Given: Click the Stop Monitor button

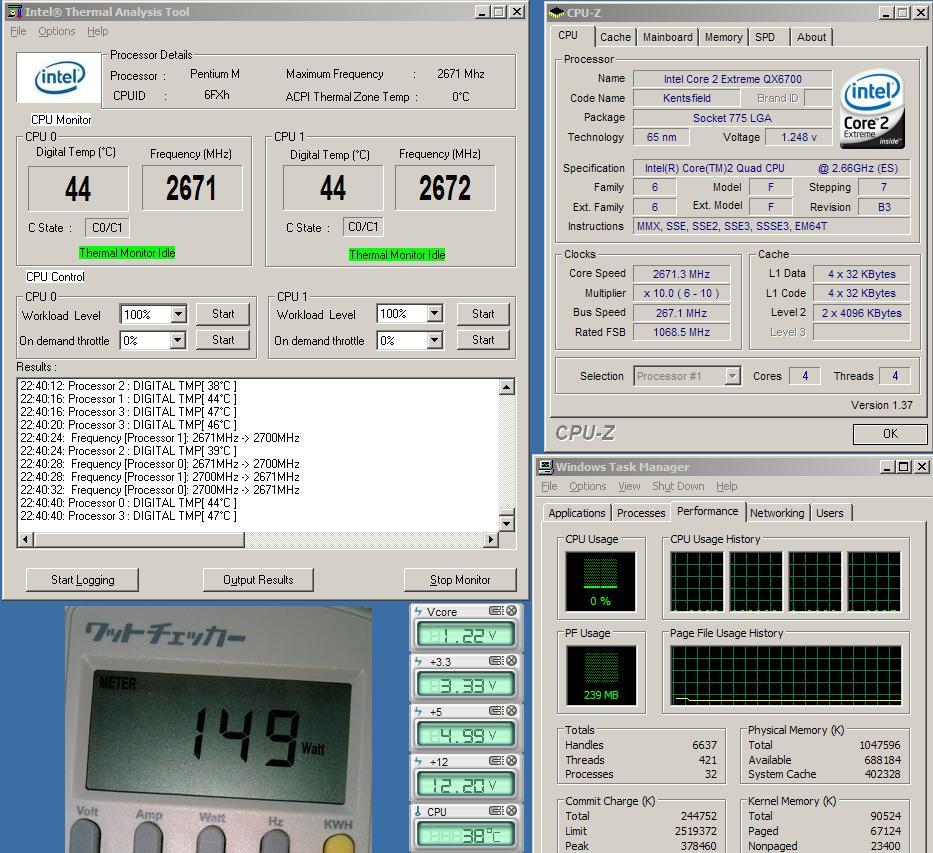Looking at the screenshot, I should coord(460,579).
